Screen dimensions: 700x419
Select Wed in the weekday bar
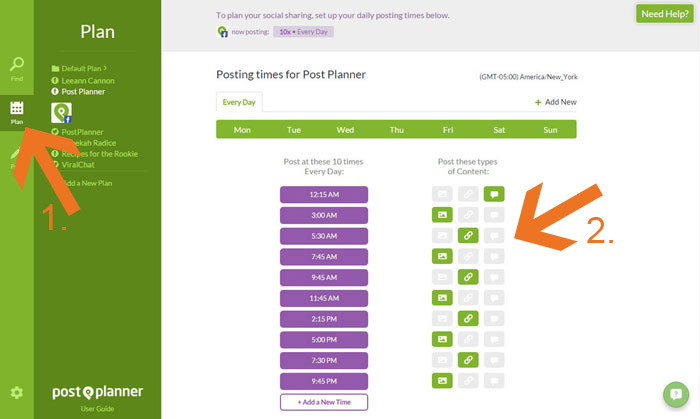[x=345, y=130]
